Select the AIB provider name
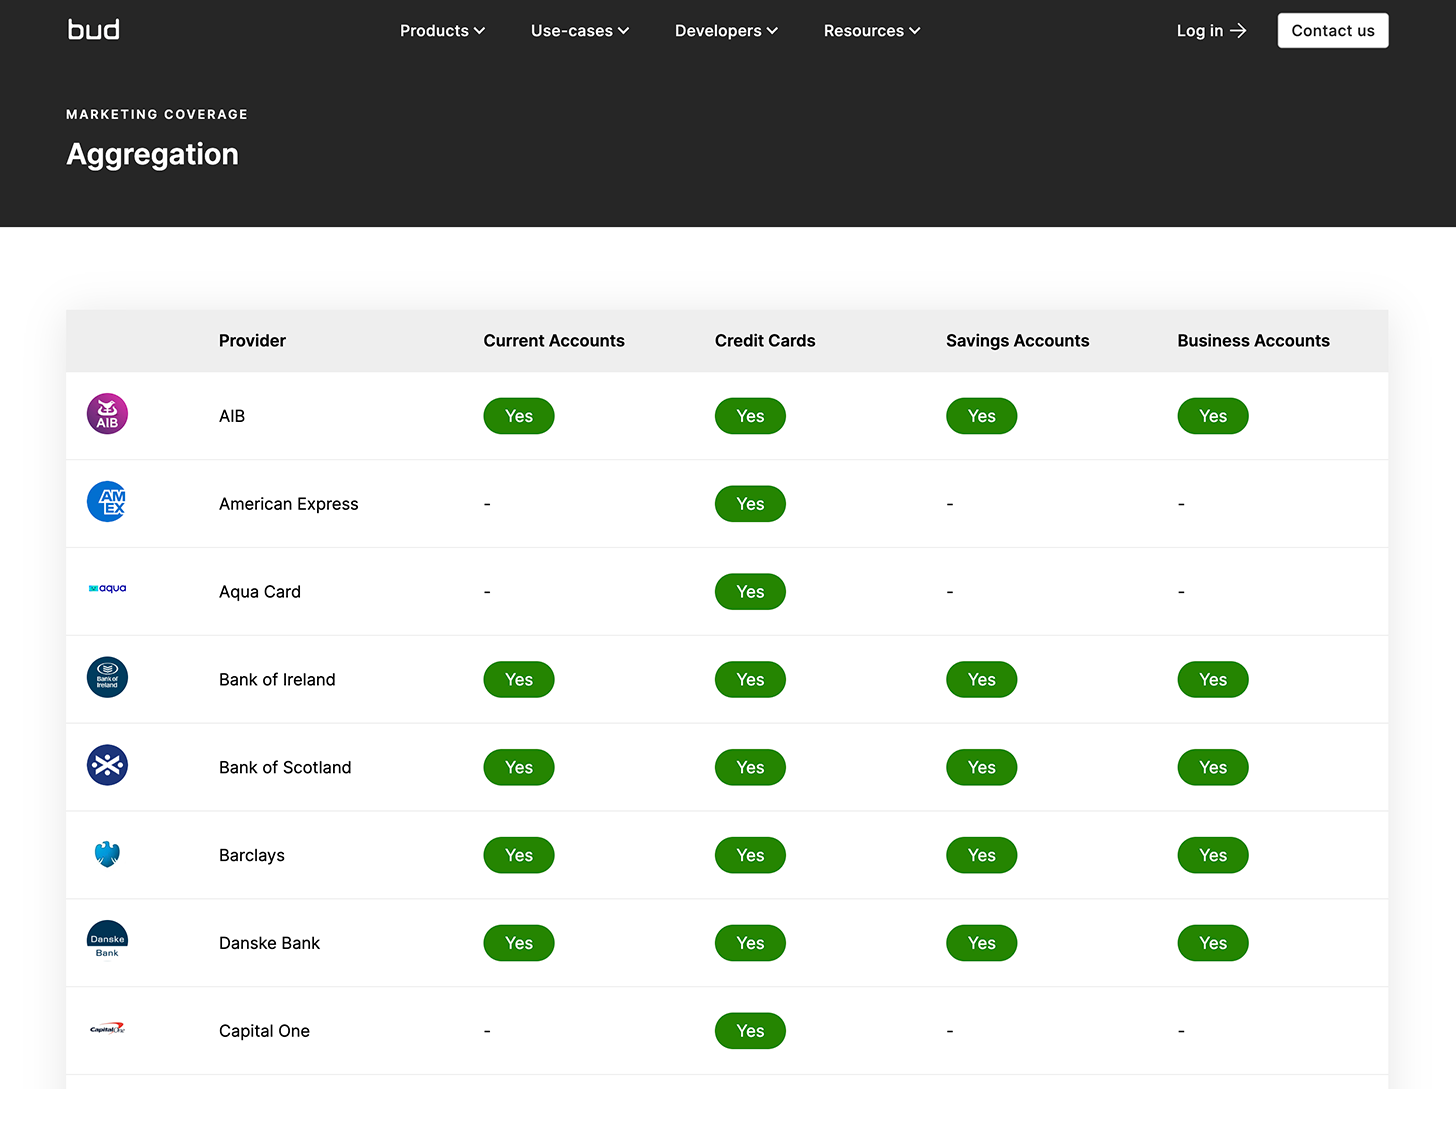The width and height of the screenshot is (1456, 1144). (x=232, y=416)
